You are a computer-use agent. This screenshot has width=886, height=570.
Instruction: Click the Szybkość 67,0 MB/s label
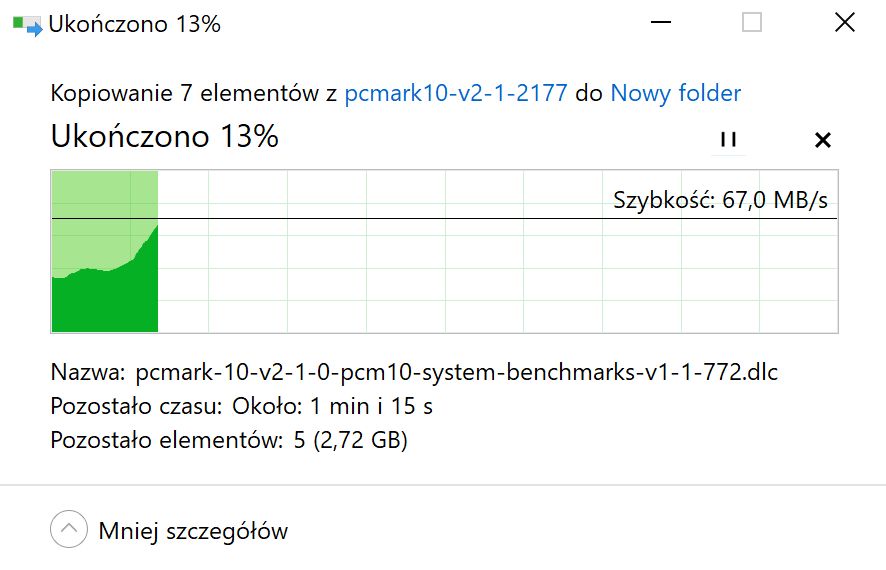click(720, 200)
